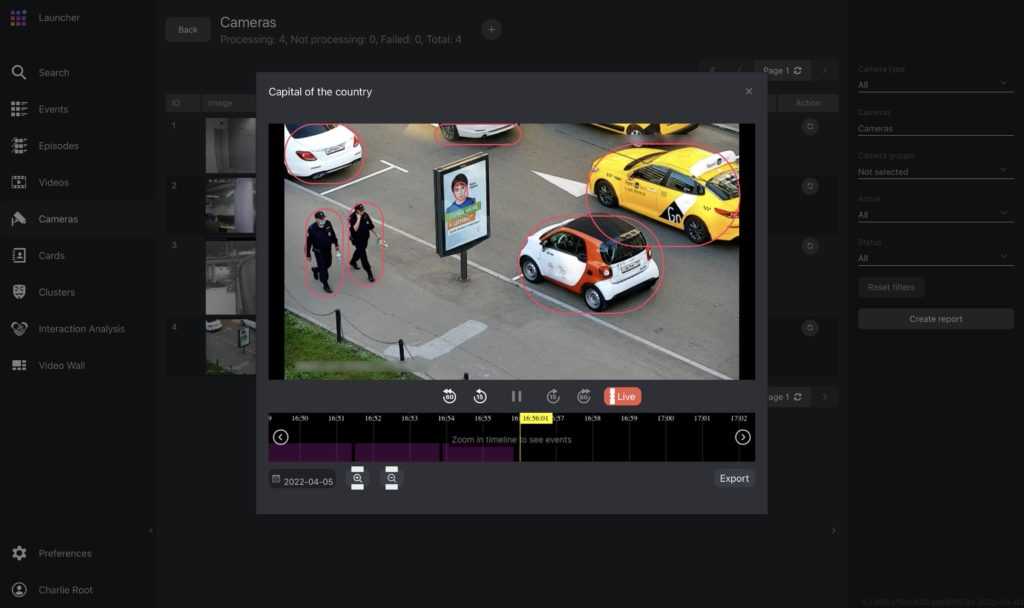
Task: Zoom in on the timeline
Action: tap(358, 479)
